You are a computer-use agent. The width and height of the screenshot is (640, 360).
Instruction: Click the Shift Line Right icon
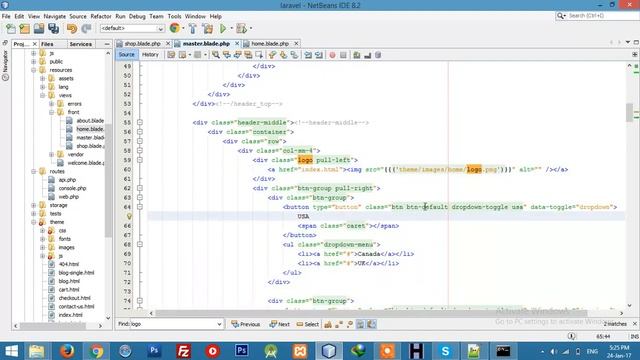[319, 55]
